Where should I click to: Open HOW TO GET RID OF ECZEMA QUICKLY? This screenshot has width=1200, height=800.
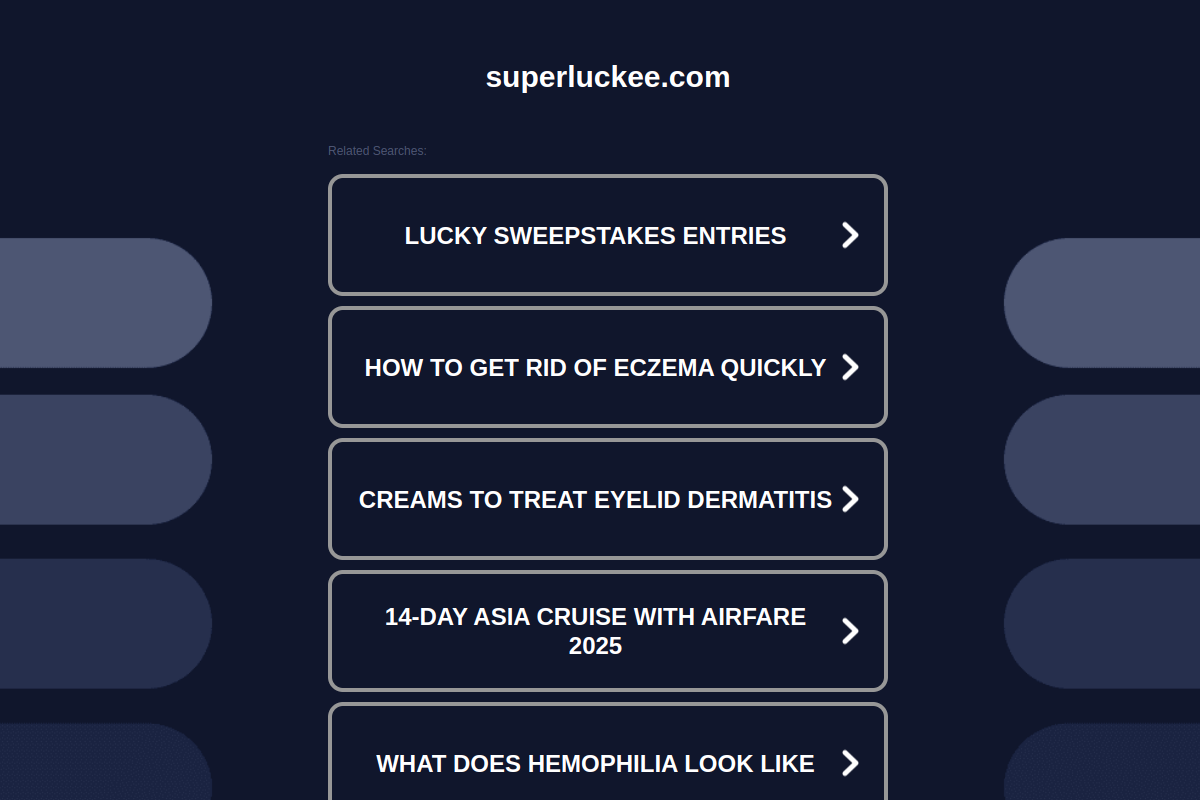point(594,367)
